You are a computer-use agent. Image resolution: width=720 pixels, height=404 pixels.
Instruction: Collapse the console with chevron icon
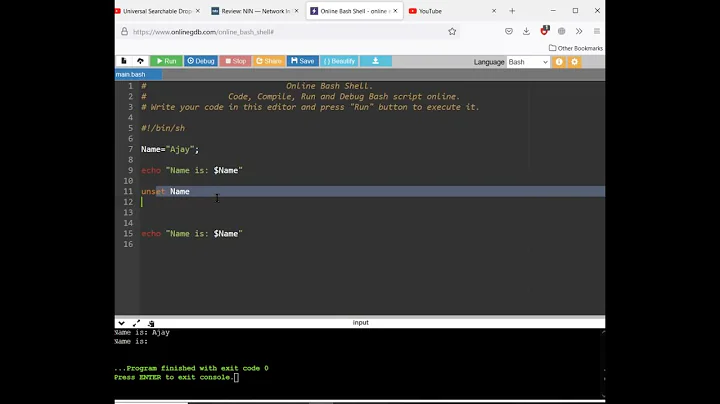click(x=122, y=323)
